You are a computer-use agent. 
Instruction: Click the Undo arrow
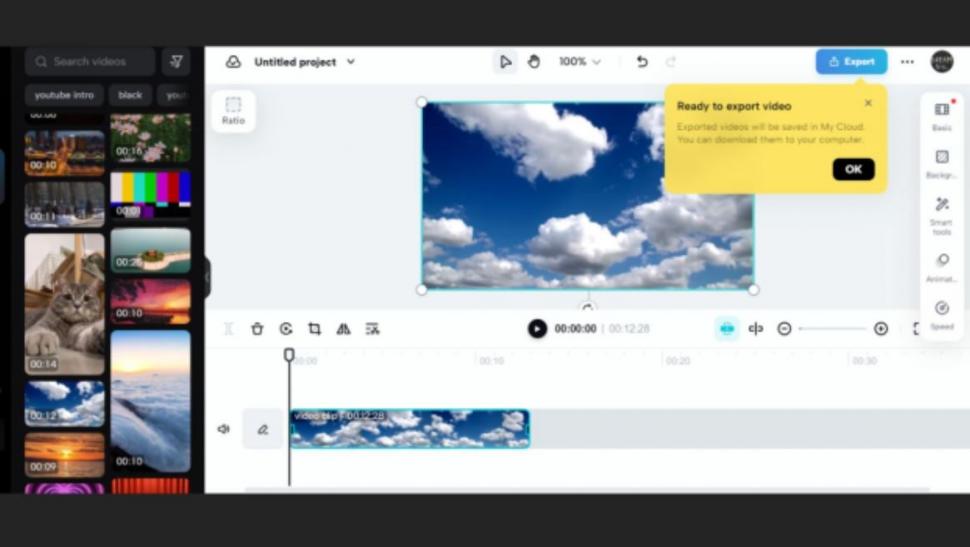pos(642,62)
